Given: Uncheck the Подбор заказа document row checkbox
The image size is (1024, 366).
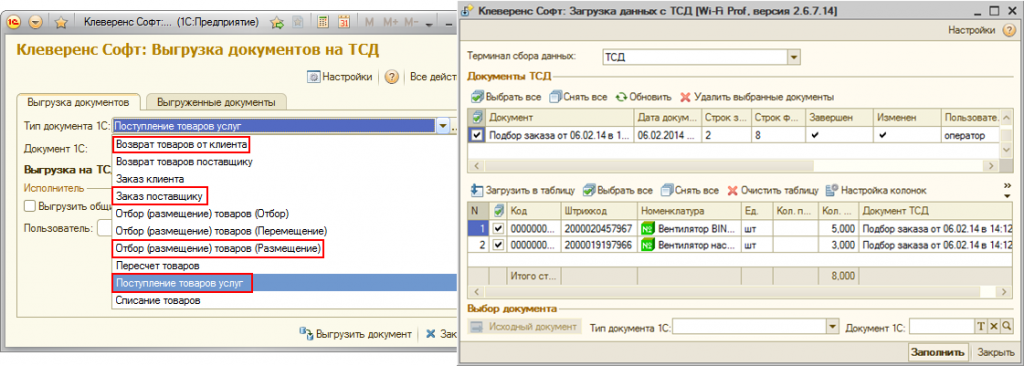Looking at the screenshot, I should tap(477, 135).
